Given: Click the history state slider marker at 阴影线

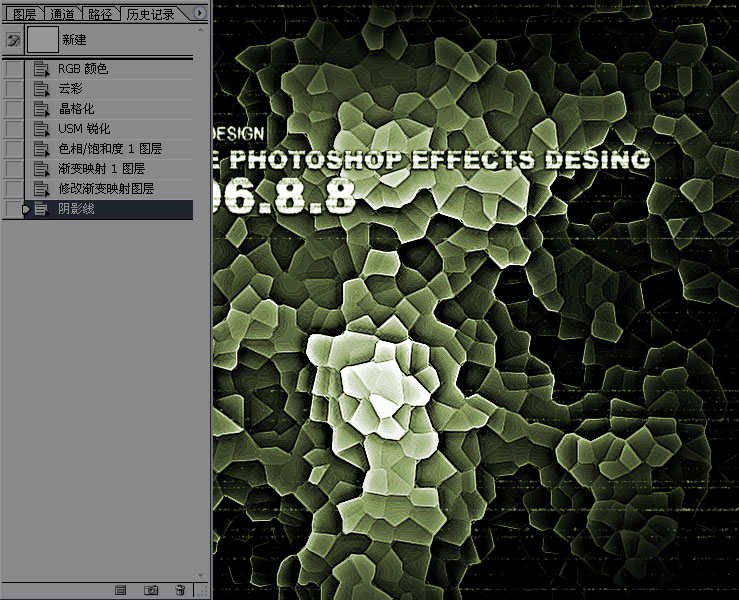Looking at the screenshot, I should click(27, 209).
